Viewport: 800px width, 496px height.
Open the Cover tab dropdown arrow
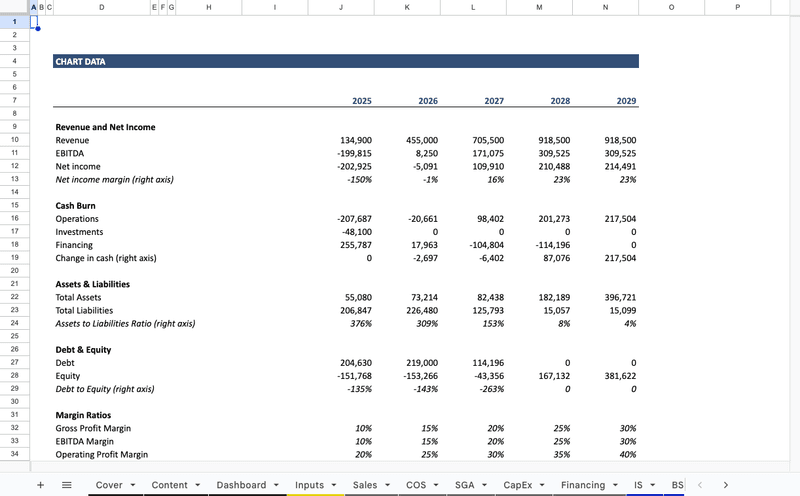(x=132, y=485)
